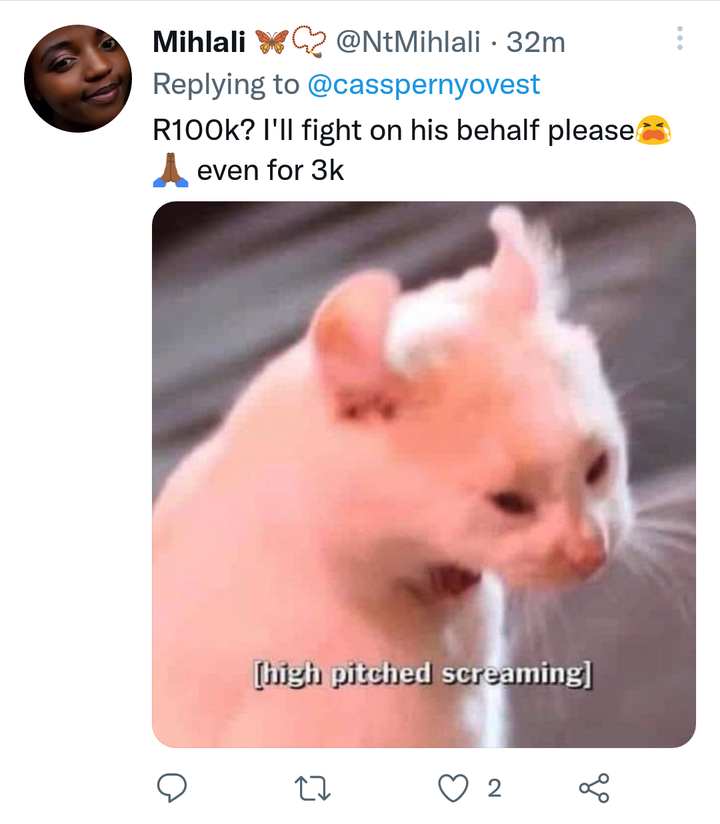Retweet this post using the arrows icon
The image size is (720, 824).
coord(312,788)
